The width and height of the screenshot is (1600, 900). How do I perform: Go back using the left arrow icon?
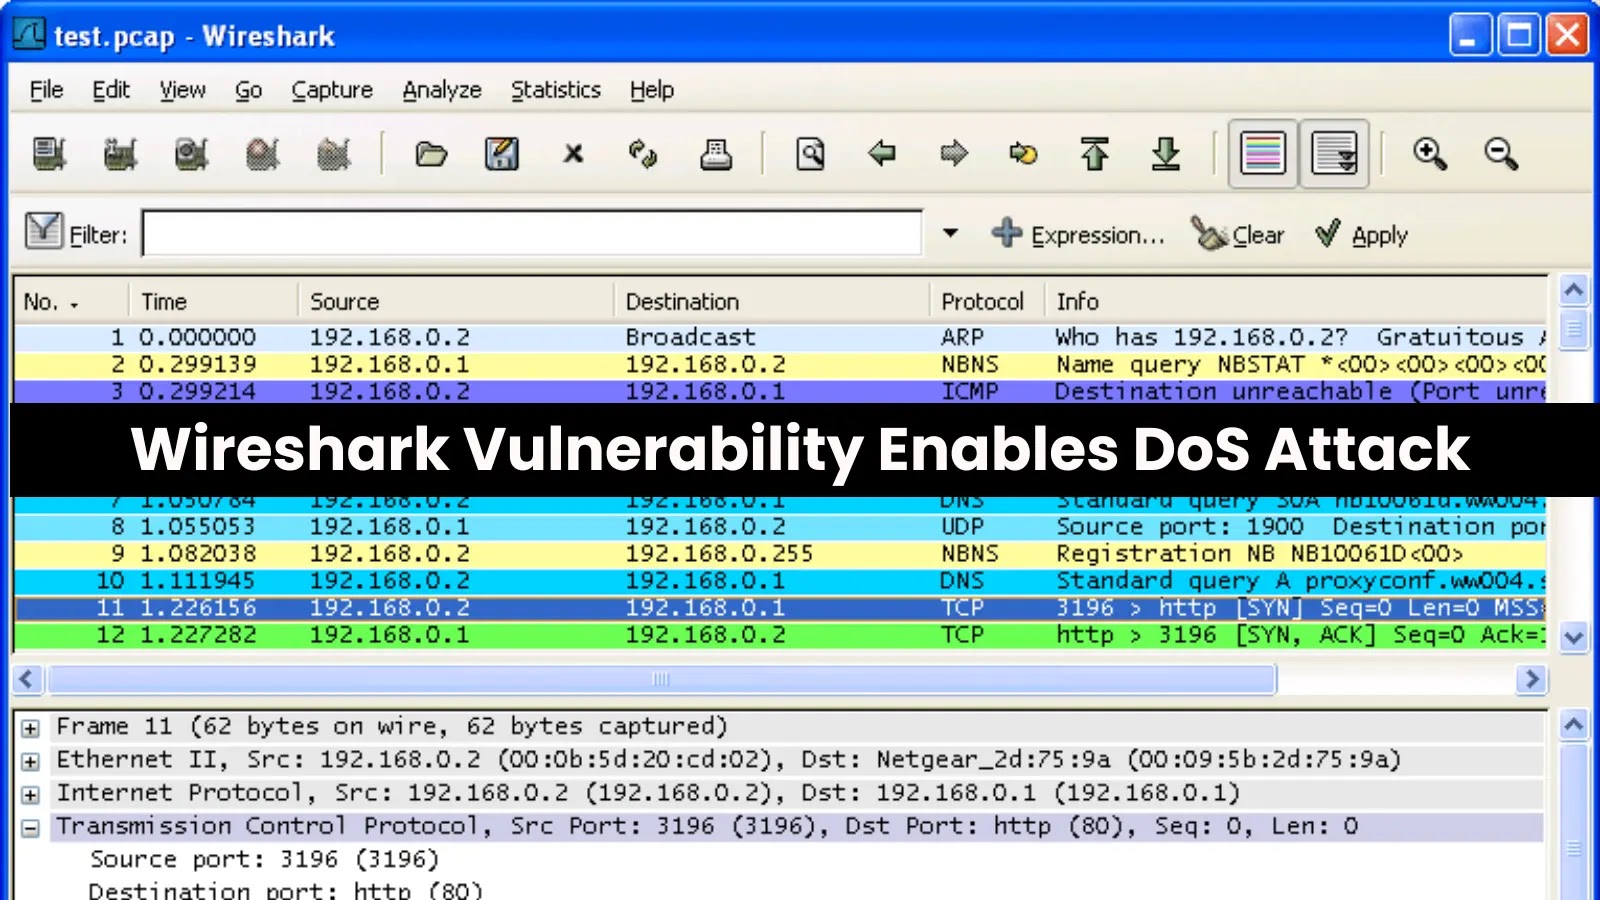(x=882, y=154)
